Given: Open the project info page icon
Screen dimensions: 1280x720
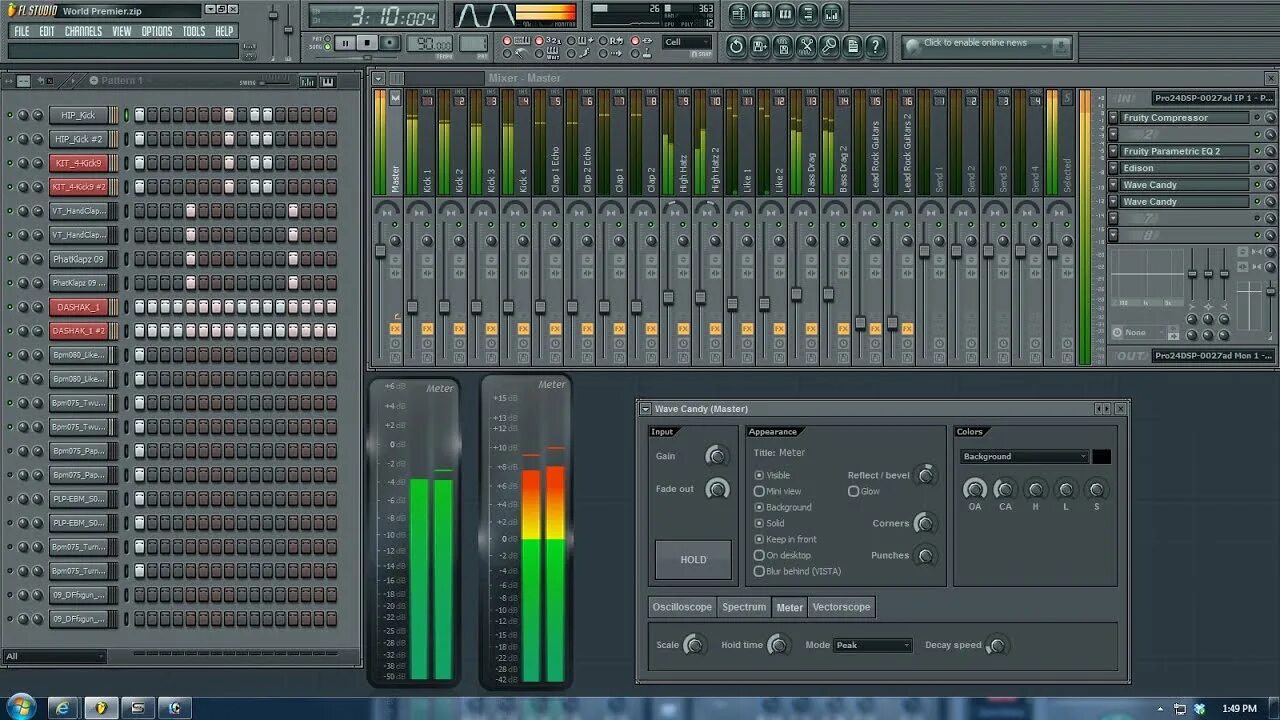Looking at the screenshot, I should [x=852, y=46].
